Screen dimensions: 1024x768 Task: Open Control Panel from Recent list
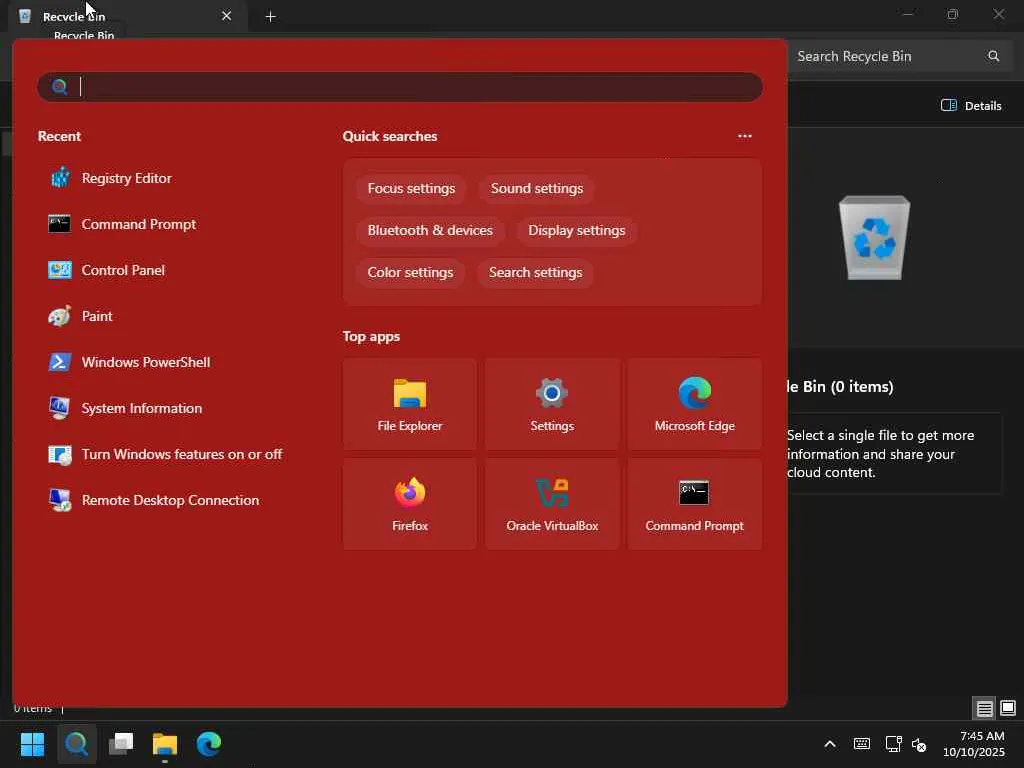click(107, 270)
